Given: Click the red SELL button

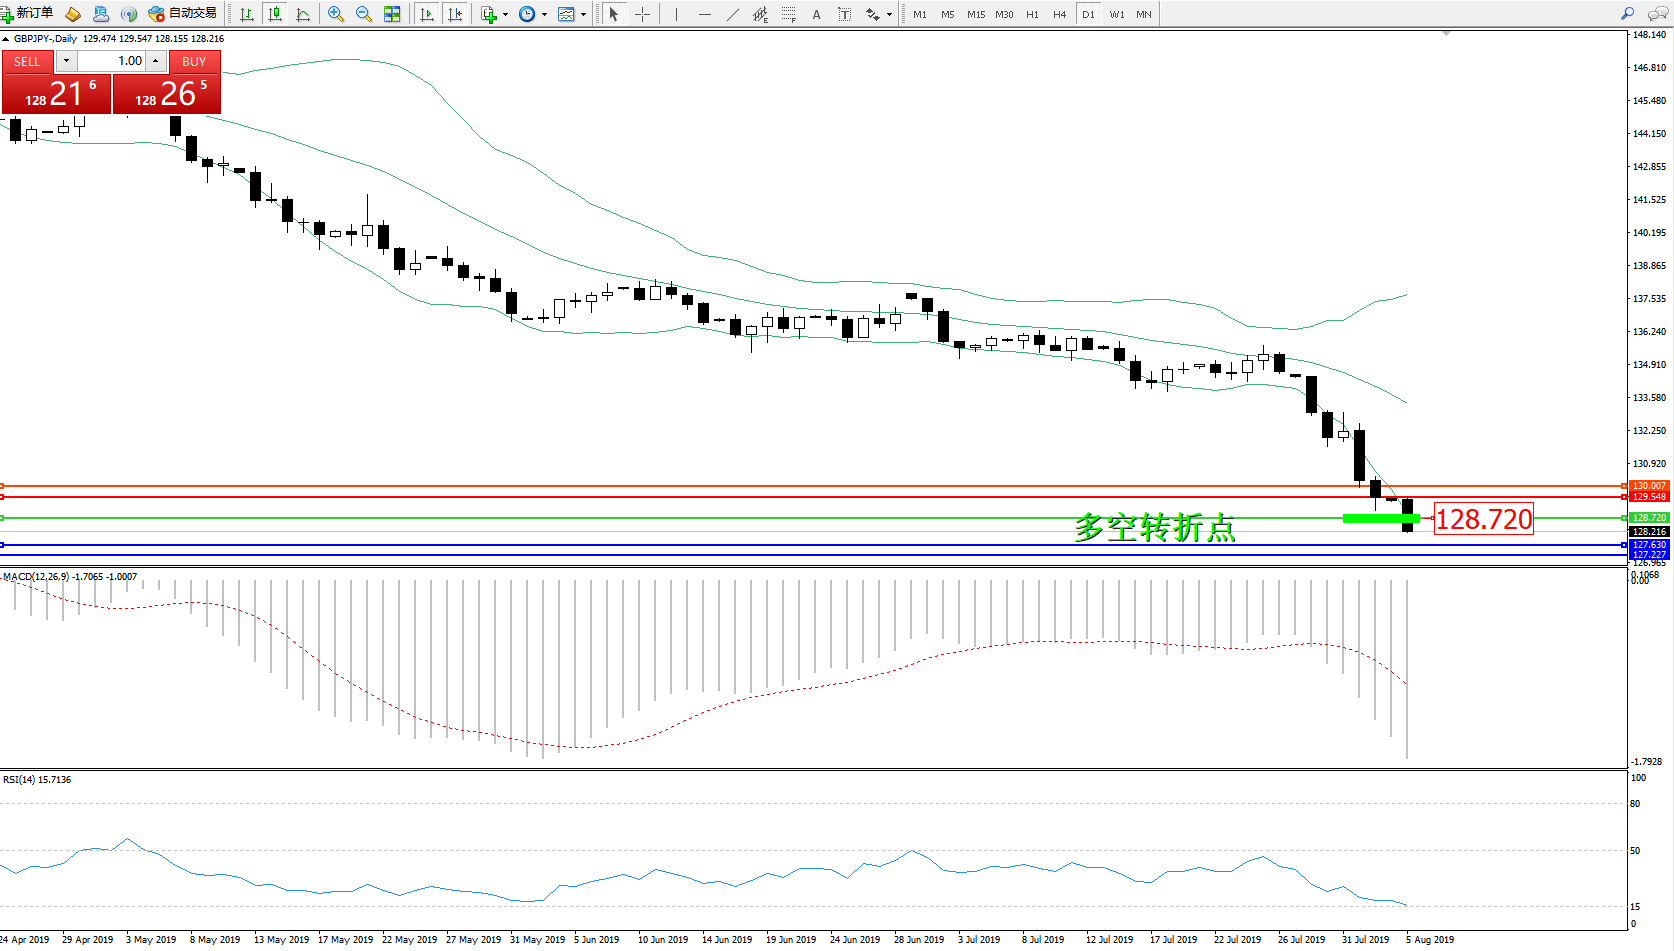Looking at the screenshot, I should pyautogui.click(x=27, y=61).
